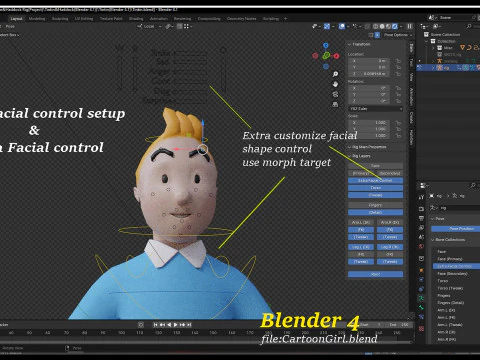
Task: Expand the rig item in outliner
Action: [433, 68]
